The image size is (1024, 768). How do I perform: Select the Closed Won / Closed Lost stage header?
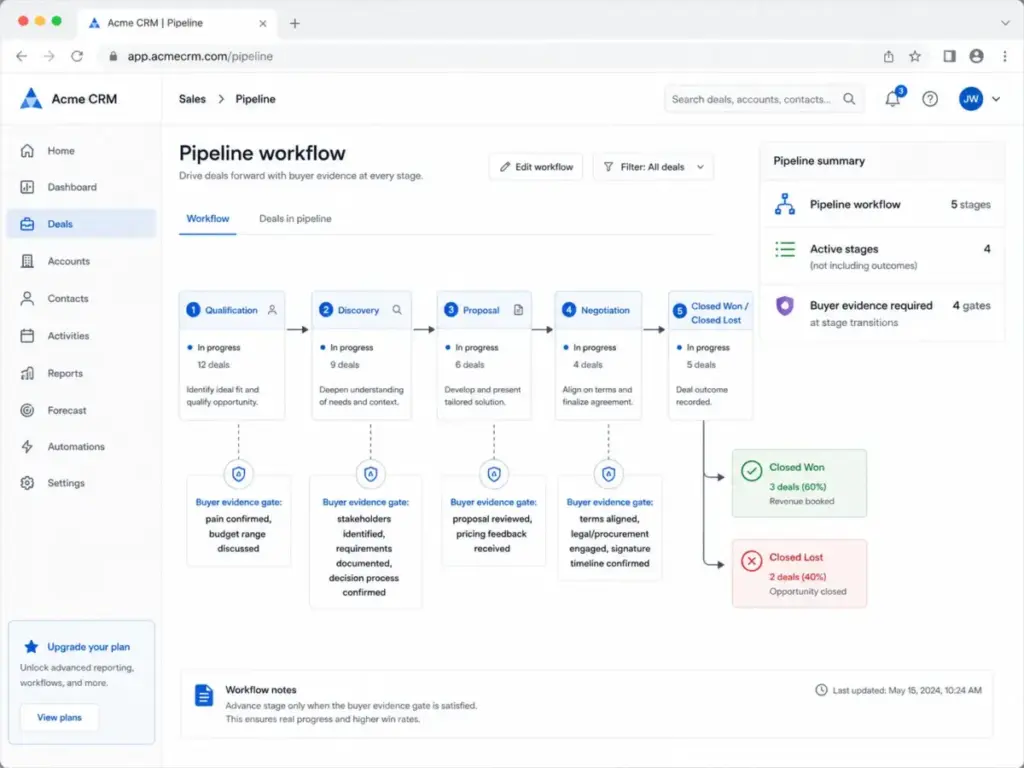click(x=711, y=313)
